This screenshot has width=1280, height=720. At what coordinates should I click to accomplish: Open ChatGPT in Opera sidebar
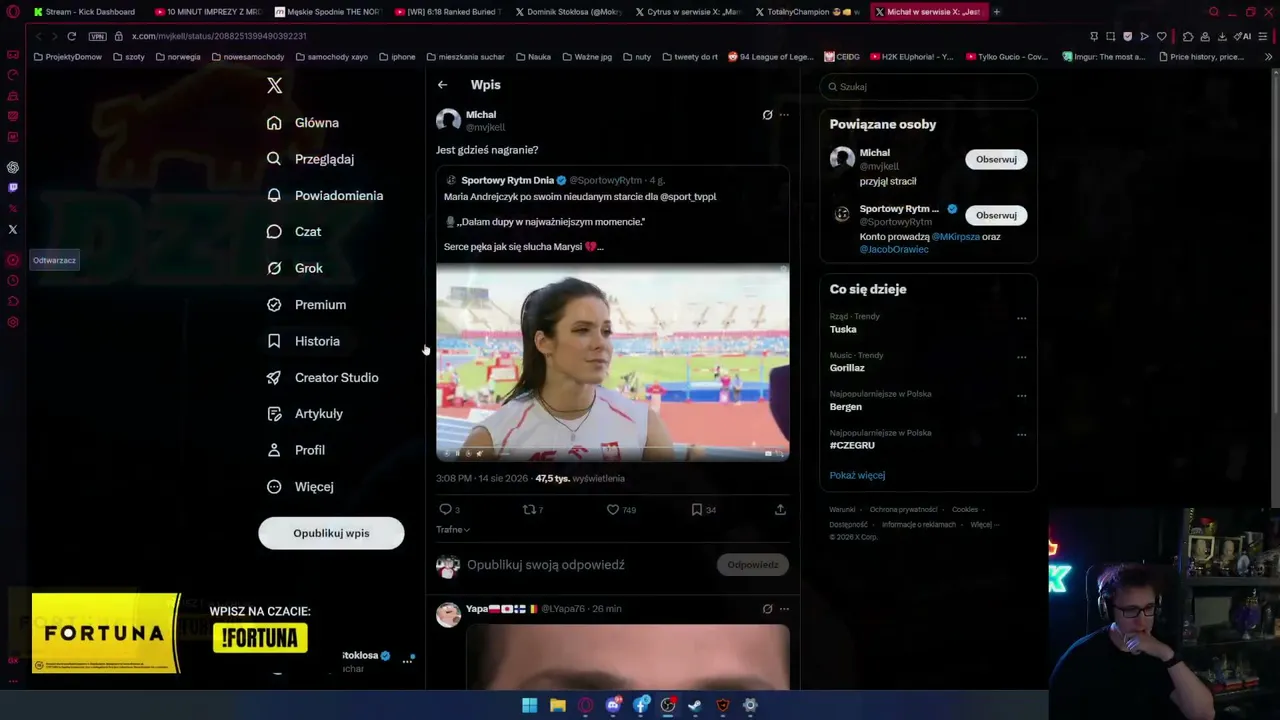click(x=13, y=168)
